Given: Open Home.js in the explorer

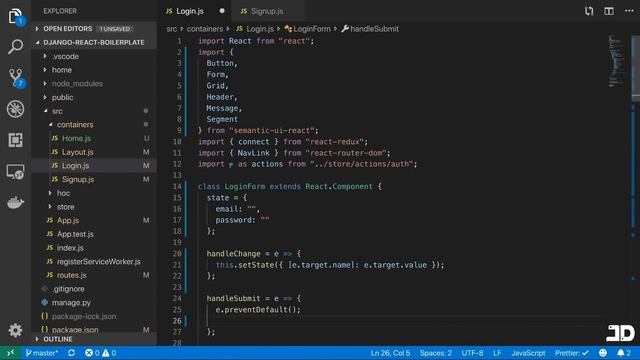Looking at the screenshot, I should pos(94,138).
